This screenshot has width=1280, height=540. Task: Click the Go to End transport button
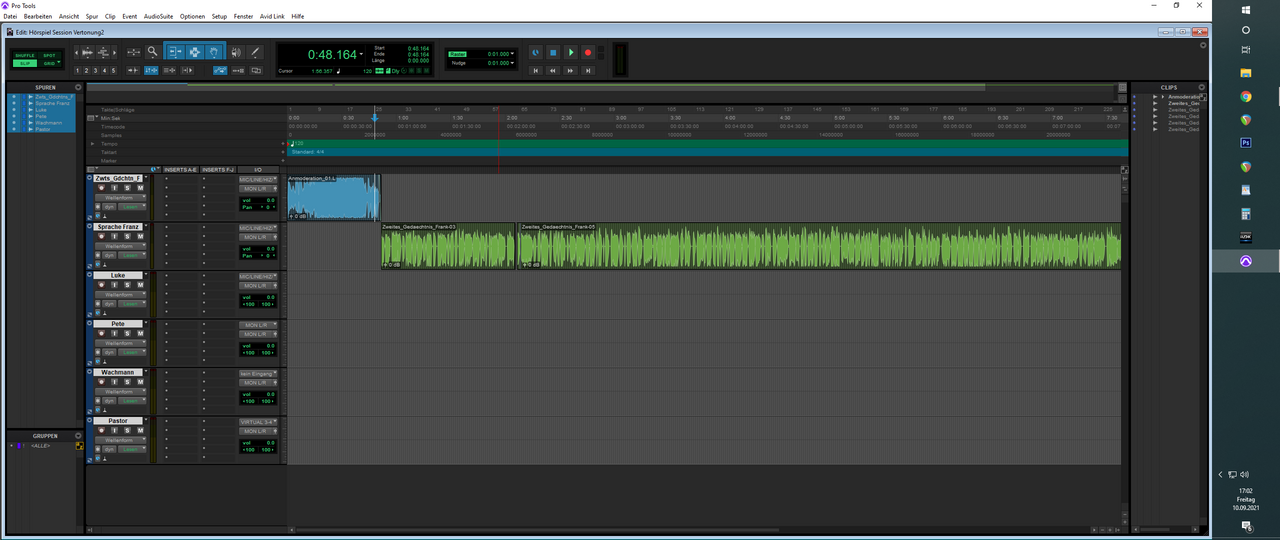(588, 71)
